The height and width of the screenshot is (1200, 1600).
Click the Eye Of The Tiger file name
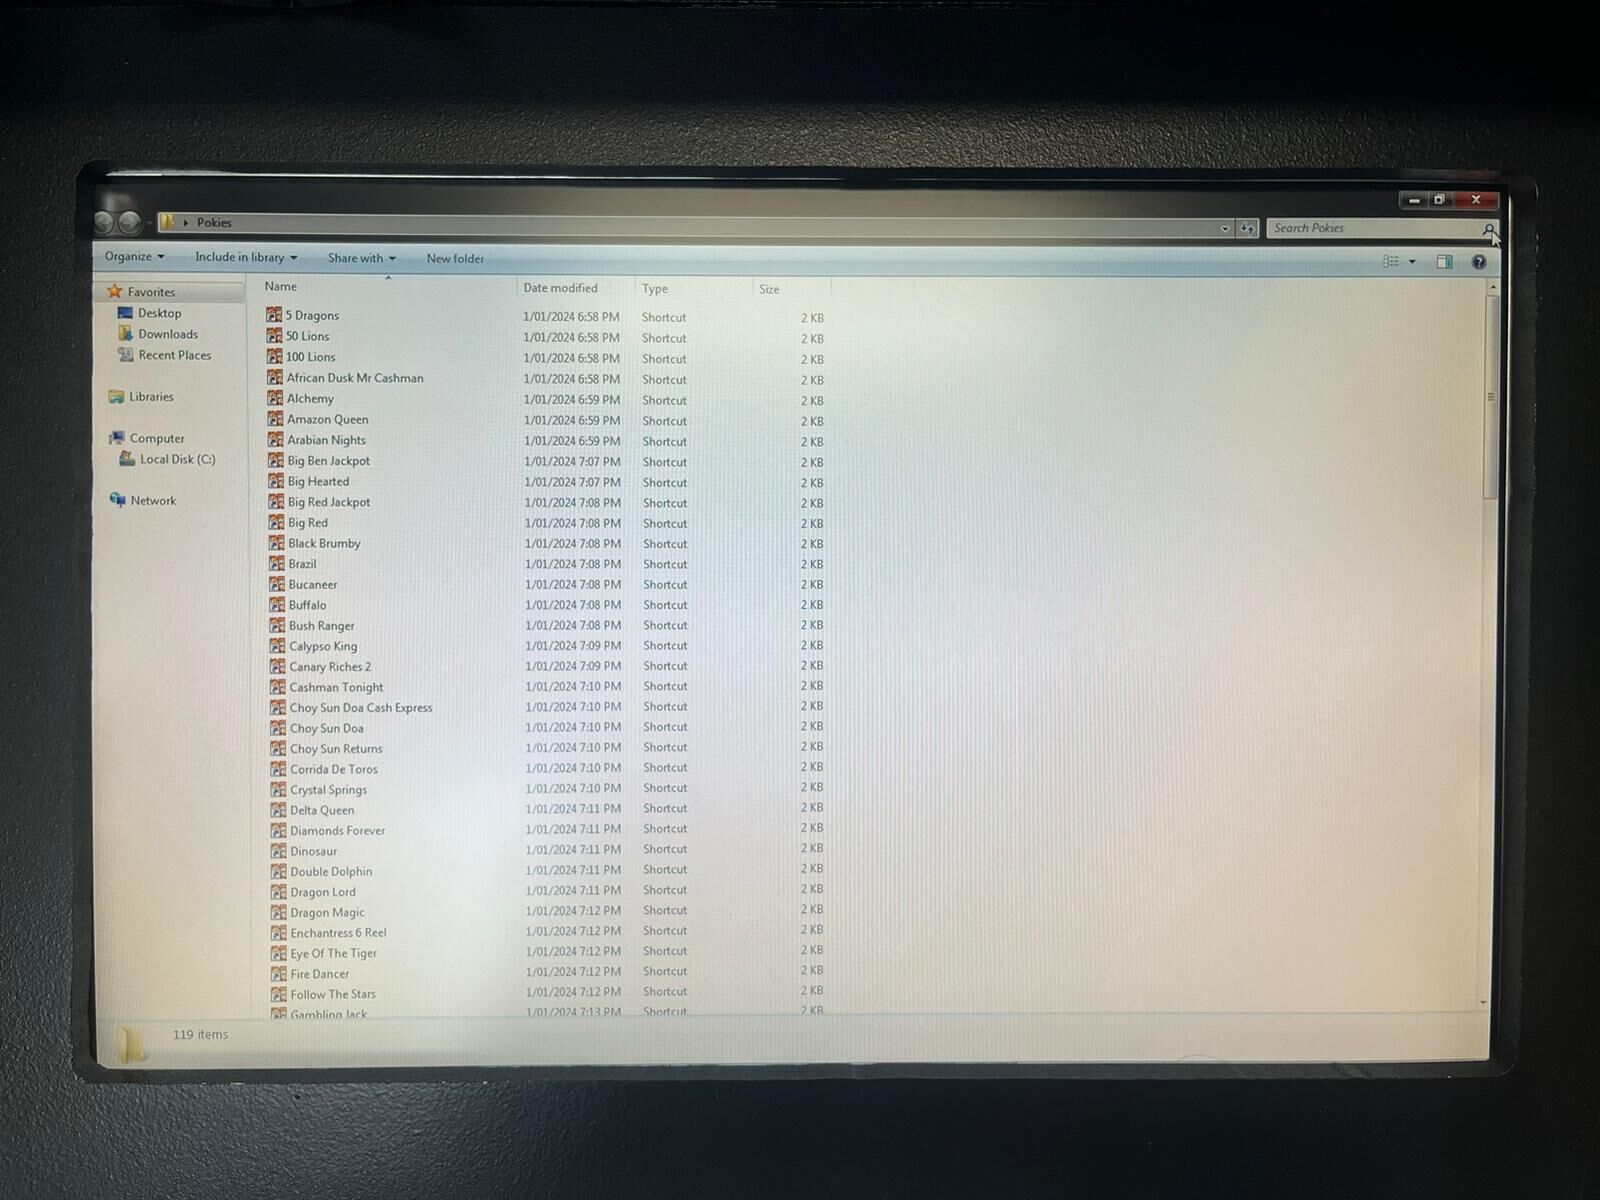(x=334, y=954)
